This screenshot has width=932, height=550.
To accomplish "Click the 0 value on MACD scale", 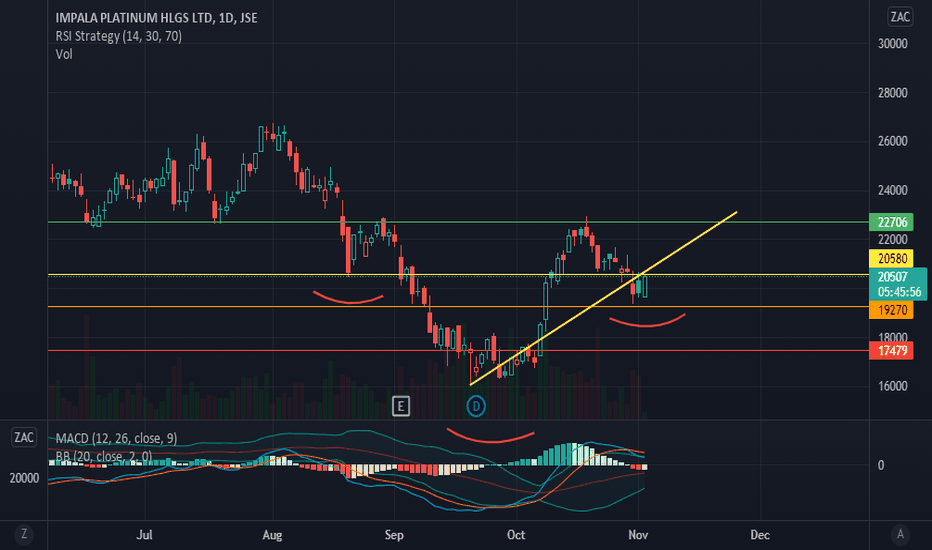I will pyautogui.click(x=881, y=465).
